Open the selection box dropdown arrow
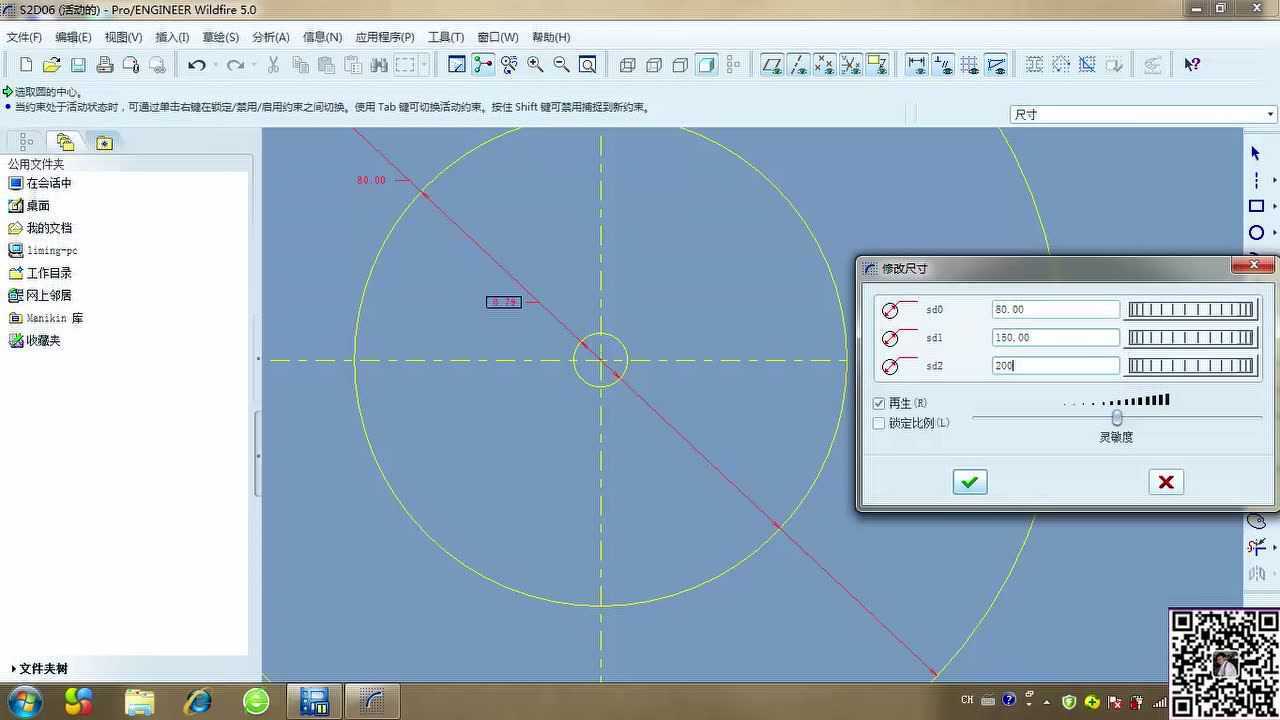This screenshot has height=720, width=1280. point(425,65)
